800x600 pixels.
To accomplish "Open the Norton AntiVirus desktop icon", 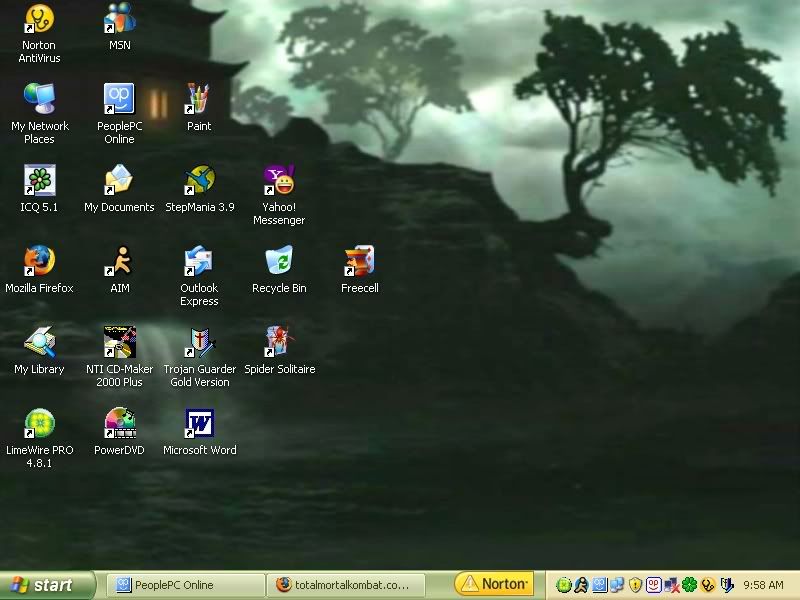I will pos(39,19).
